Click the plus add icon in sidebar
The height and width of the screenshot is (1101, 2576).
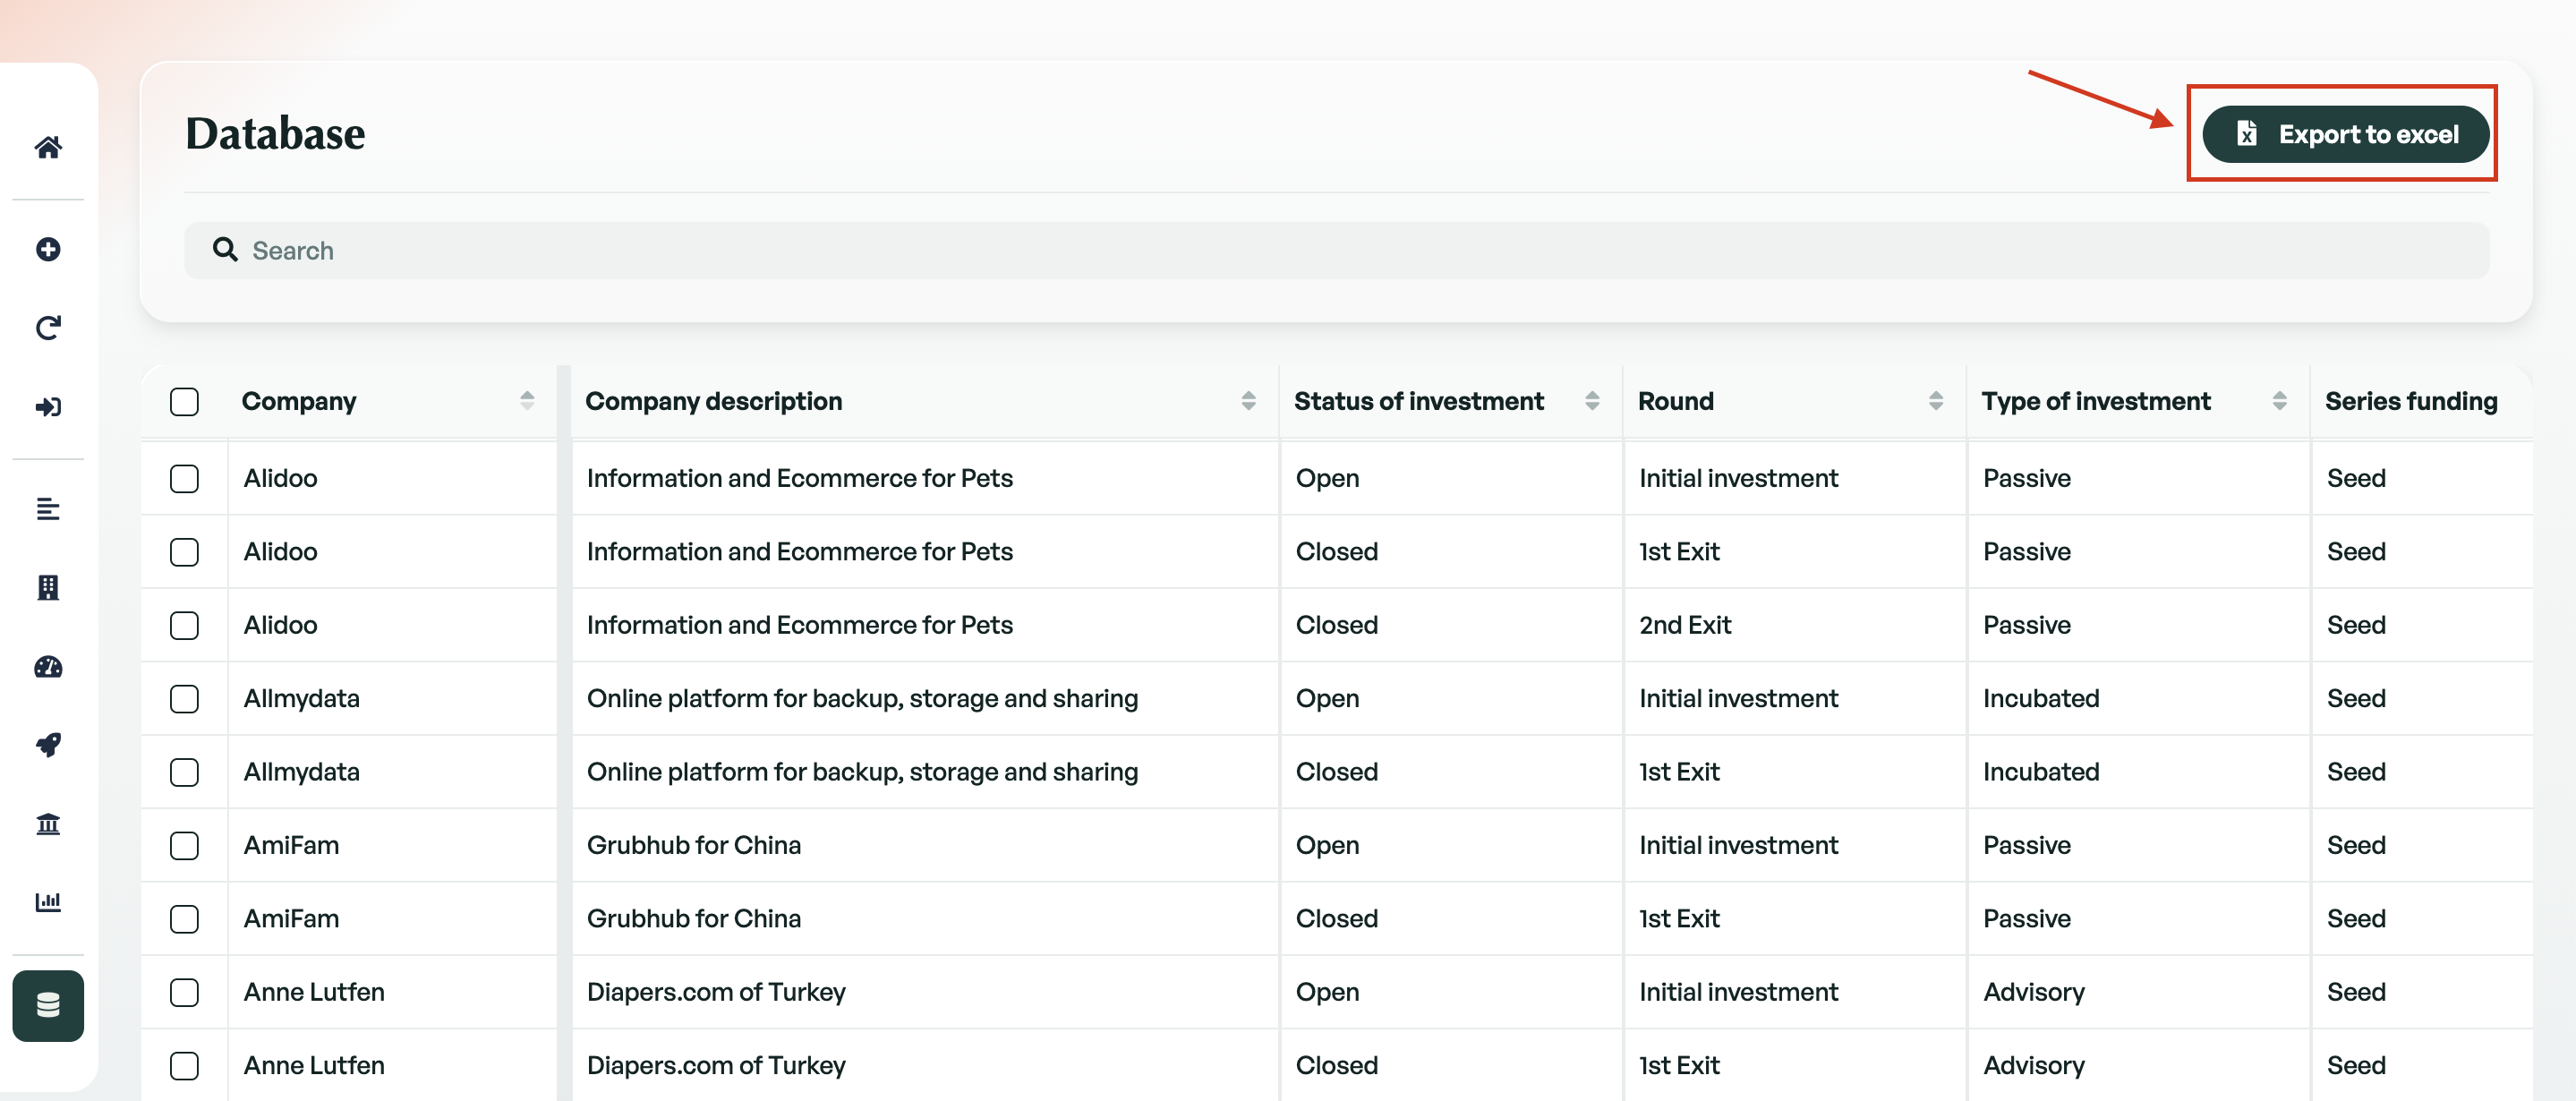pos(48,249)
